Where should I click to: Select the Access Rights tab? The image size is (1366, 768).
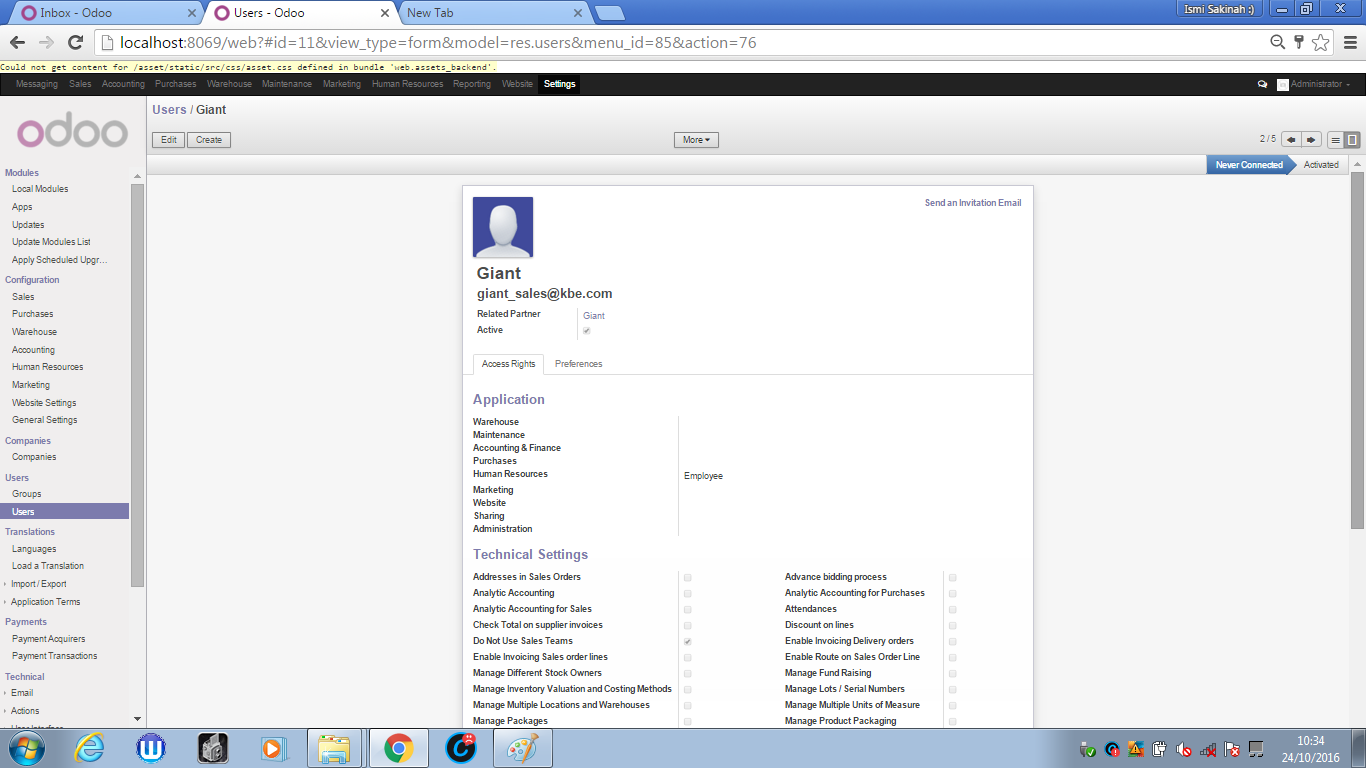pyautogui.click(x=509, y=364)
